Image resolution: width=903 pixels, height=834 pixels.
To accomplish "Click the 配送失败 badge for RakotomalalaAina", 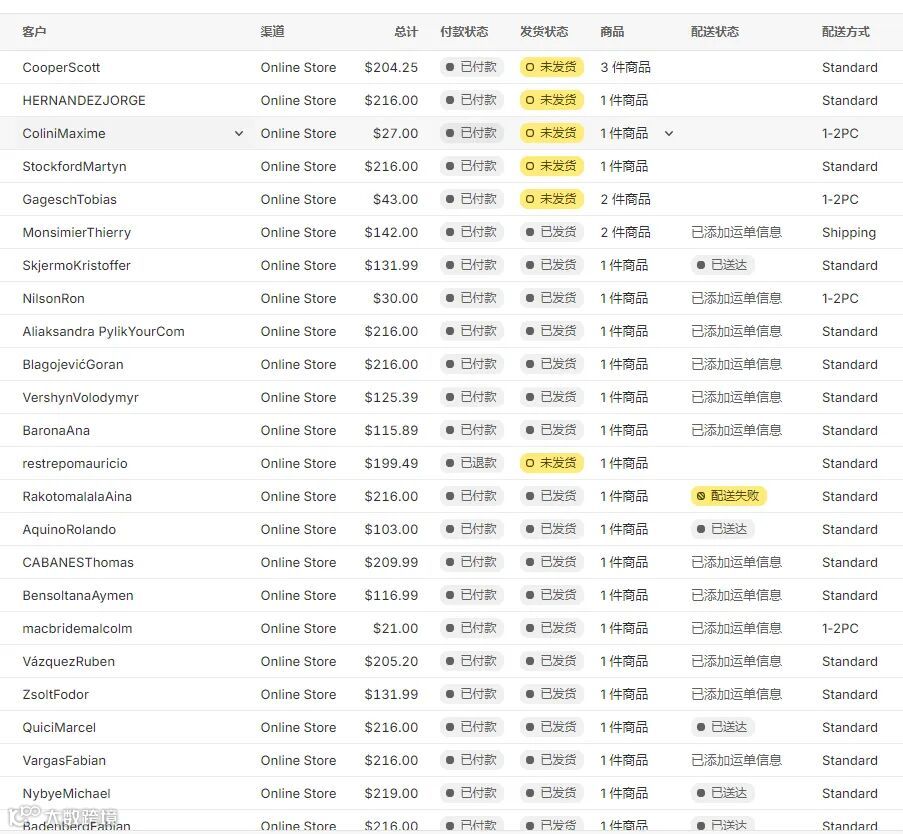I will 729,496.
